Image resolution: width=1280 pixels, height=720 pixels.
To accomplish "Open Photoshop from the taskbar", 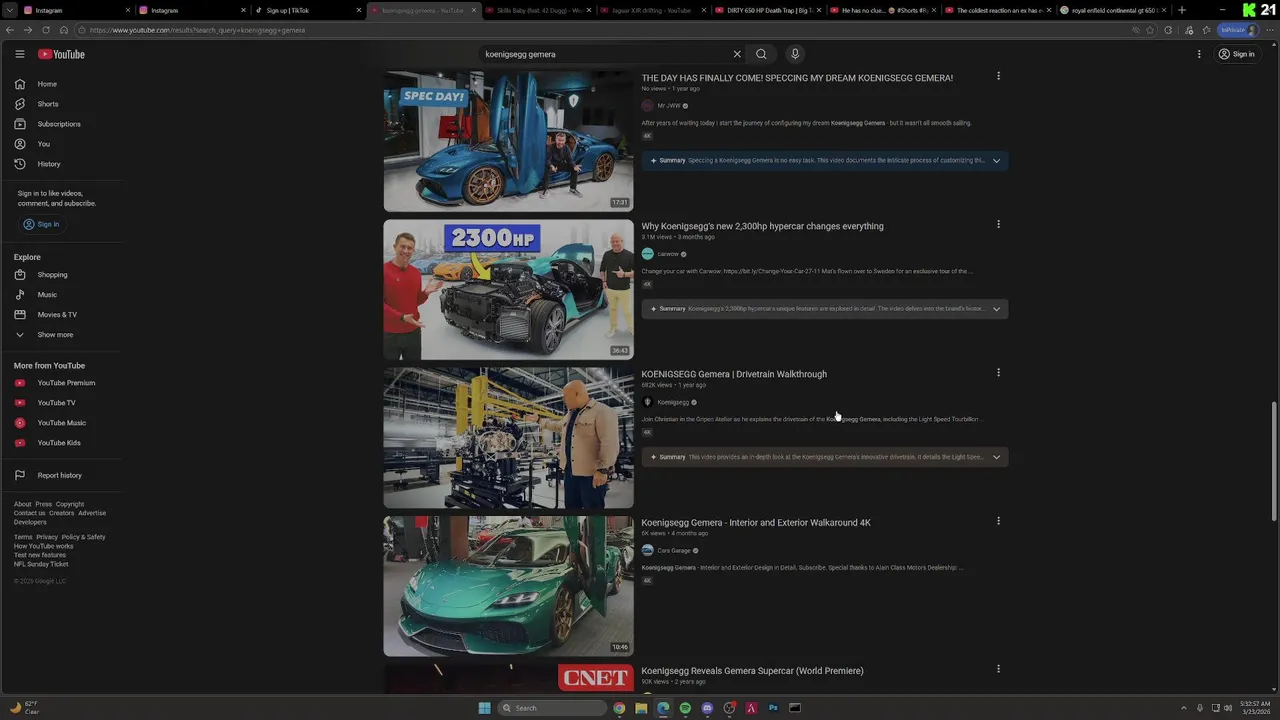I will tap(773, 708).
